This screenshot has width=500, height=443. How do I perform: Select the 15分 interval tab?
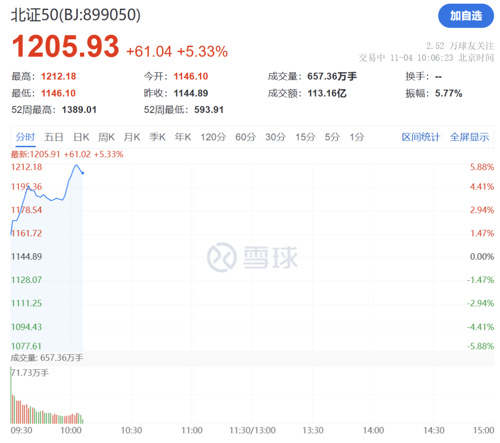tap(305, 137)
